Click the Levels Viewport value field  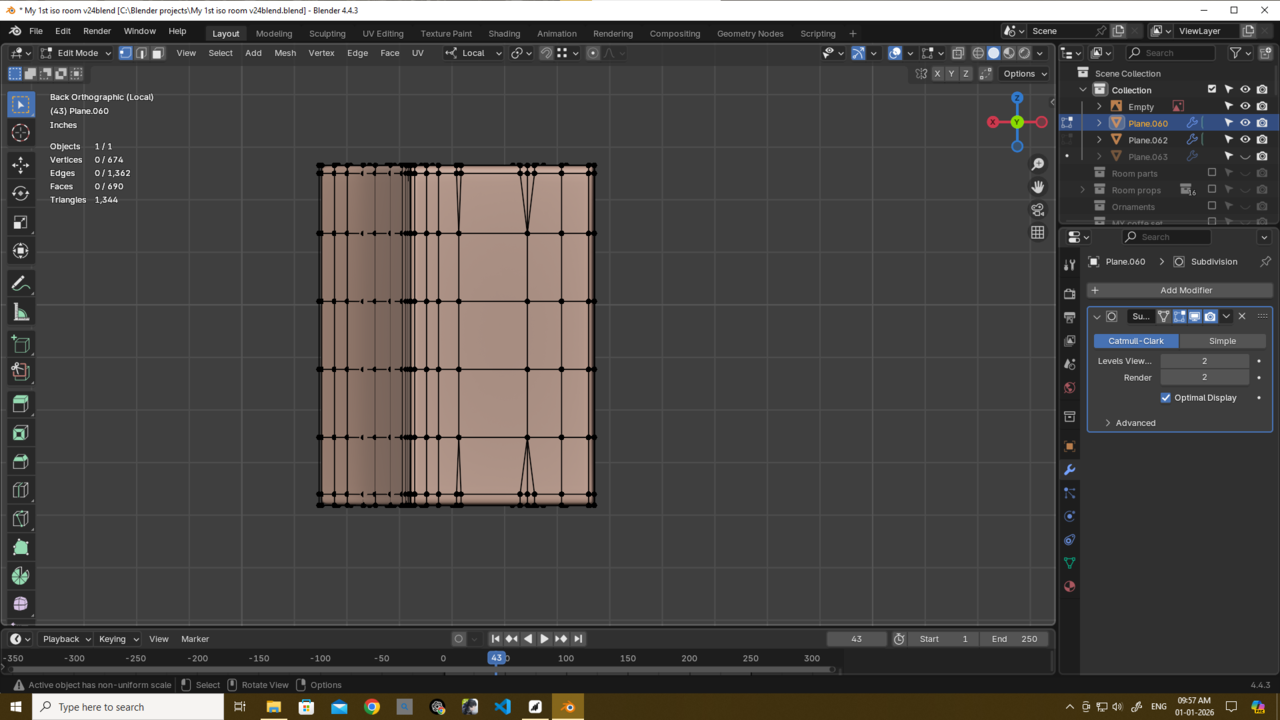pyautogui.click(x=1204, y=361)
